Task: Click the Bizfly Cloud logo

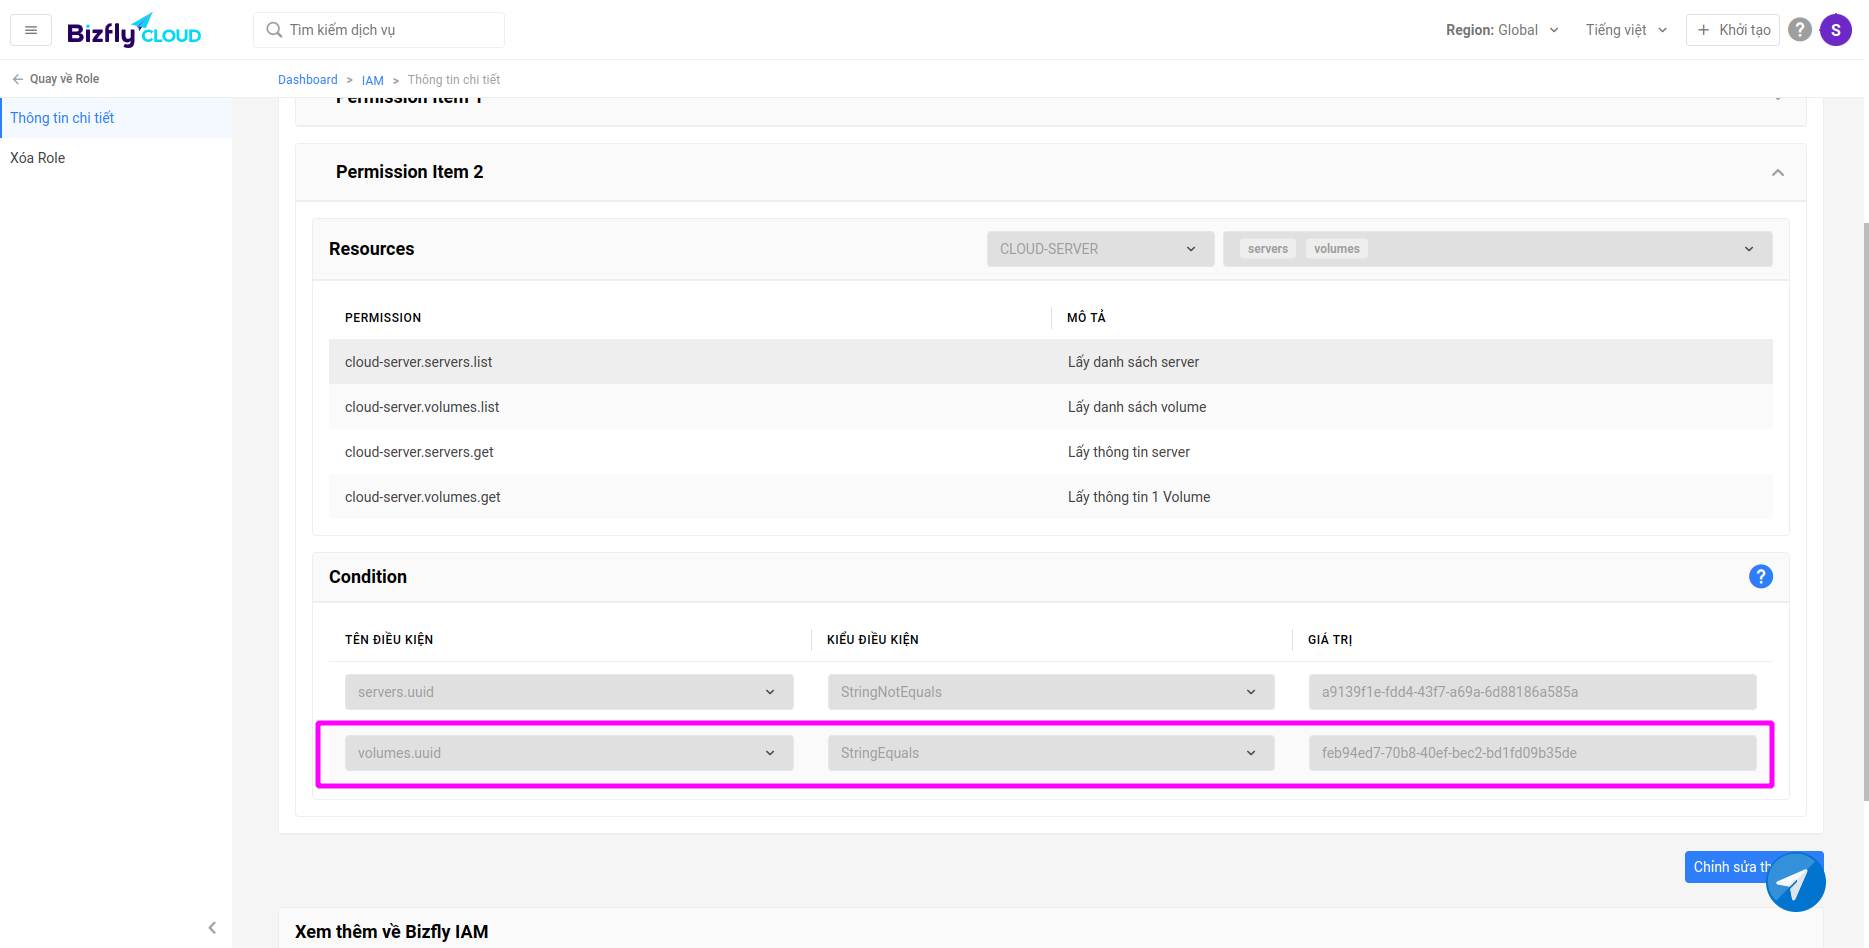Action: point(134,31)
